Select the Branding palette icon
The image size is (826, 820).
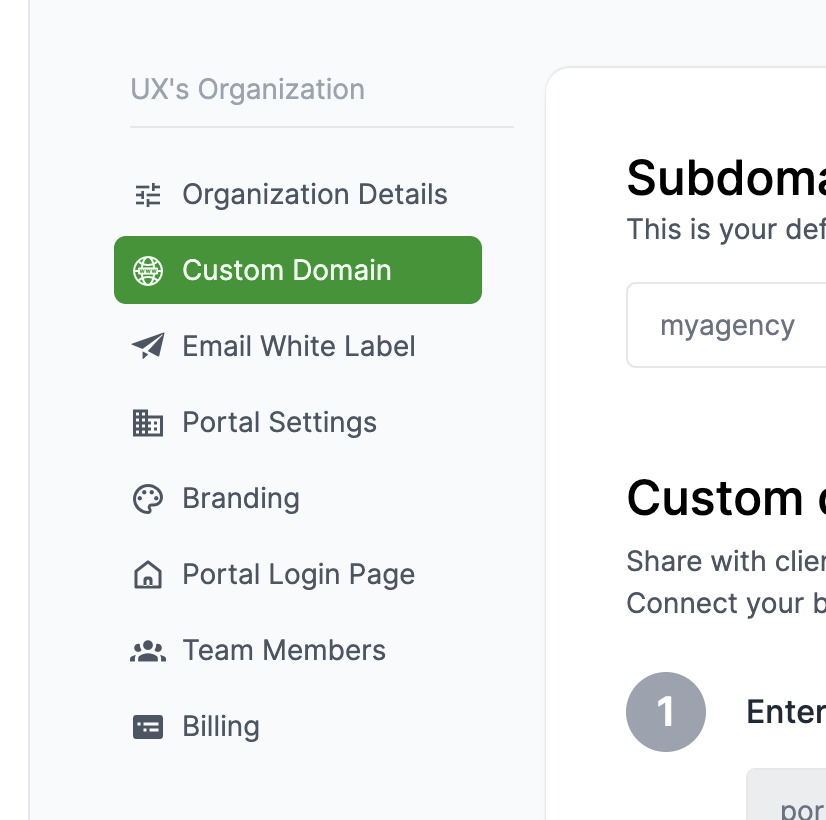(148, 498)
